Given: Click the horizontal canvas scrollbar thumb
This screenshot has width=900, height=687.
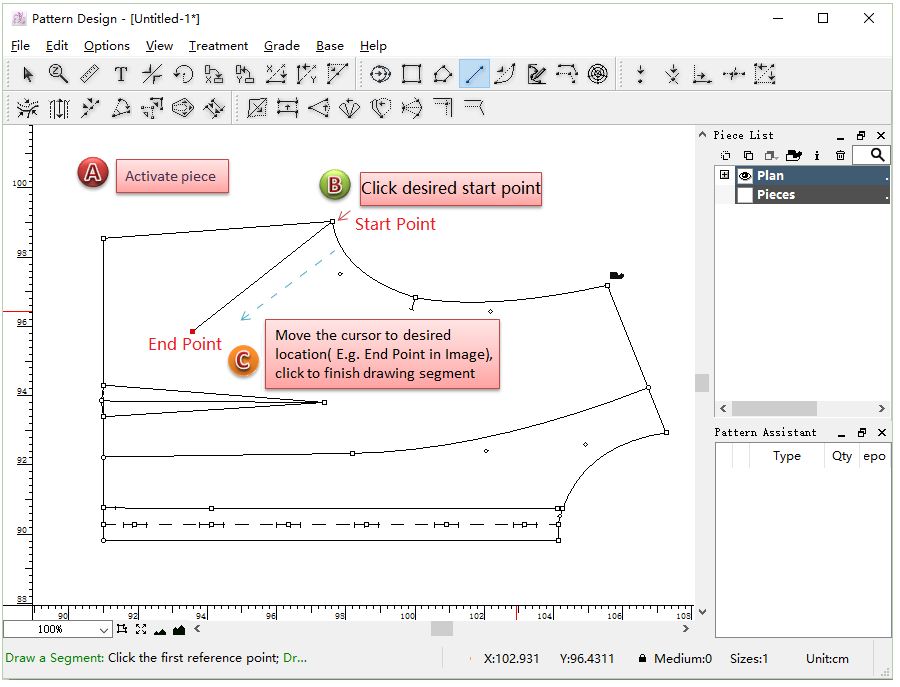Looking at the screenshot, I should (x=441, y=629).
